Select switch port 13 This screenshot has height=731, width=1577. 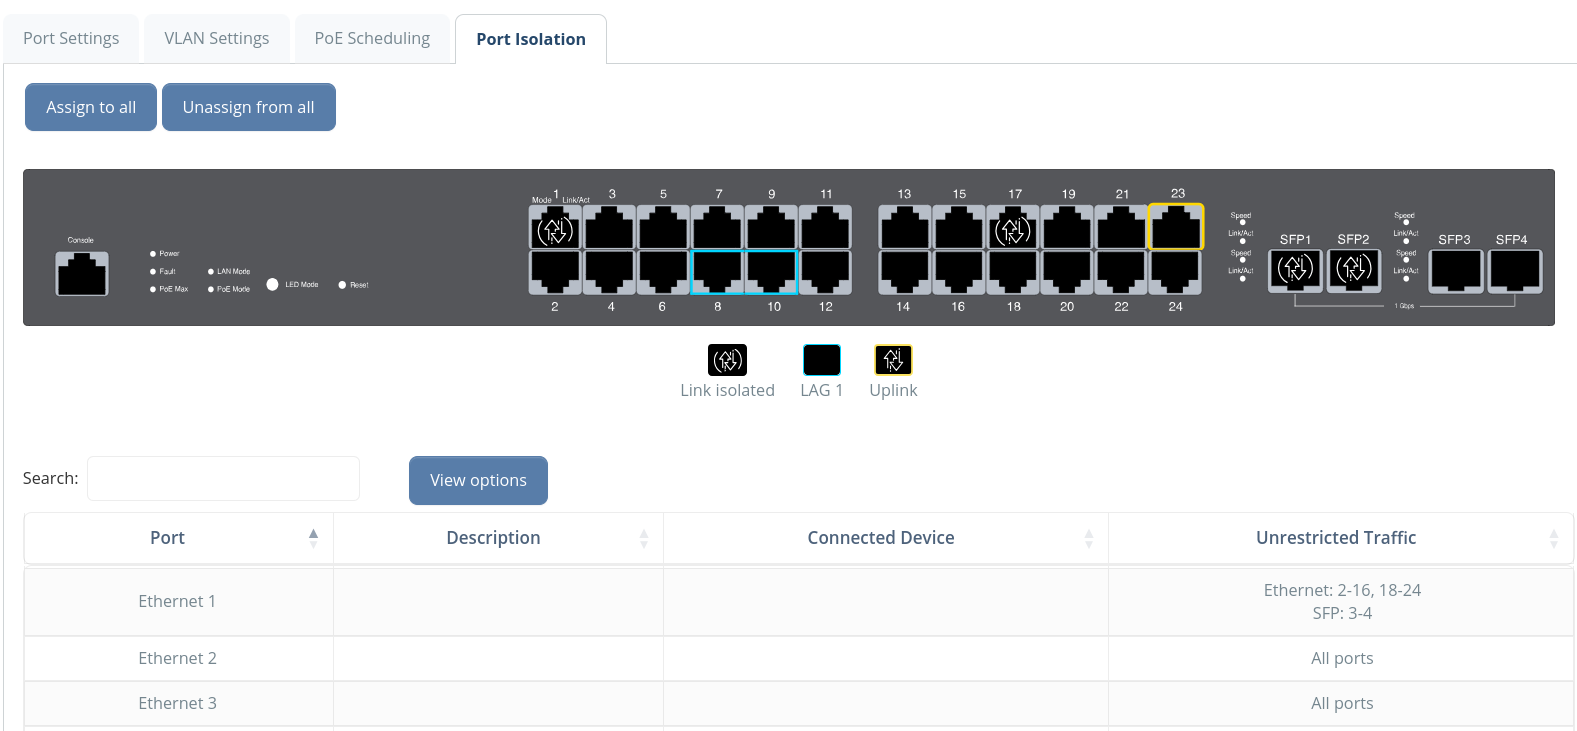(905, 228)
